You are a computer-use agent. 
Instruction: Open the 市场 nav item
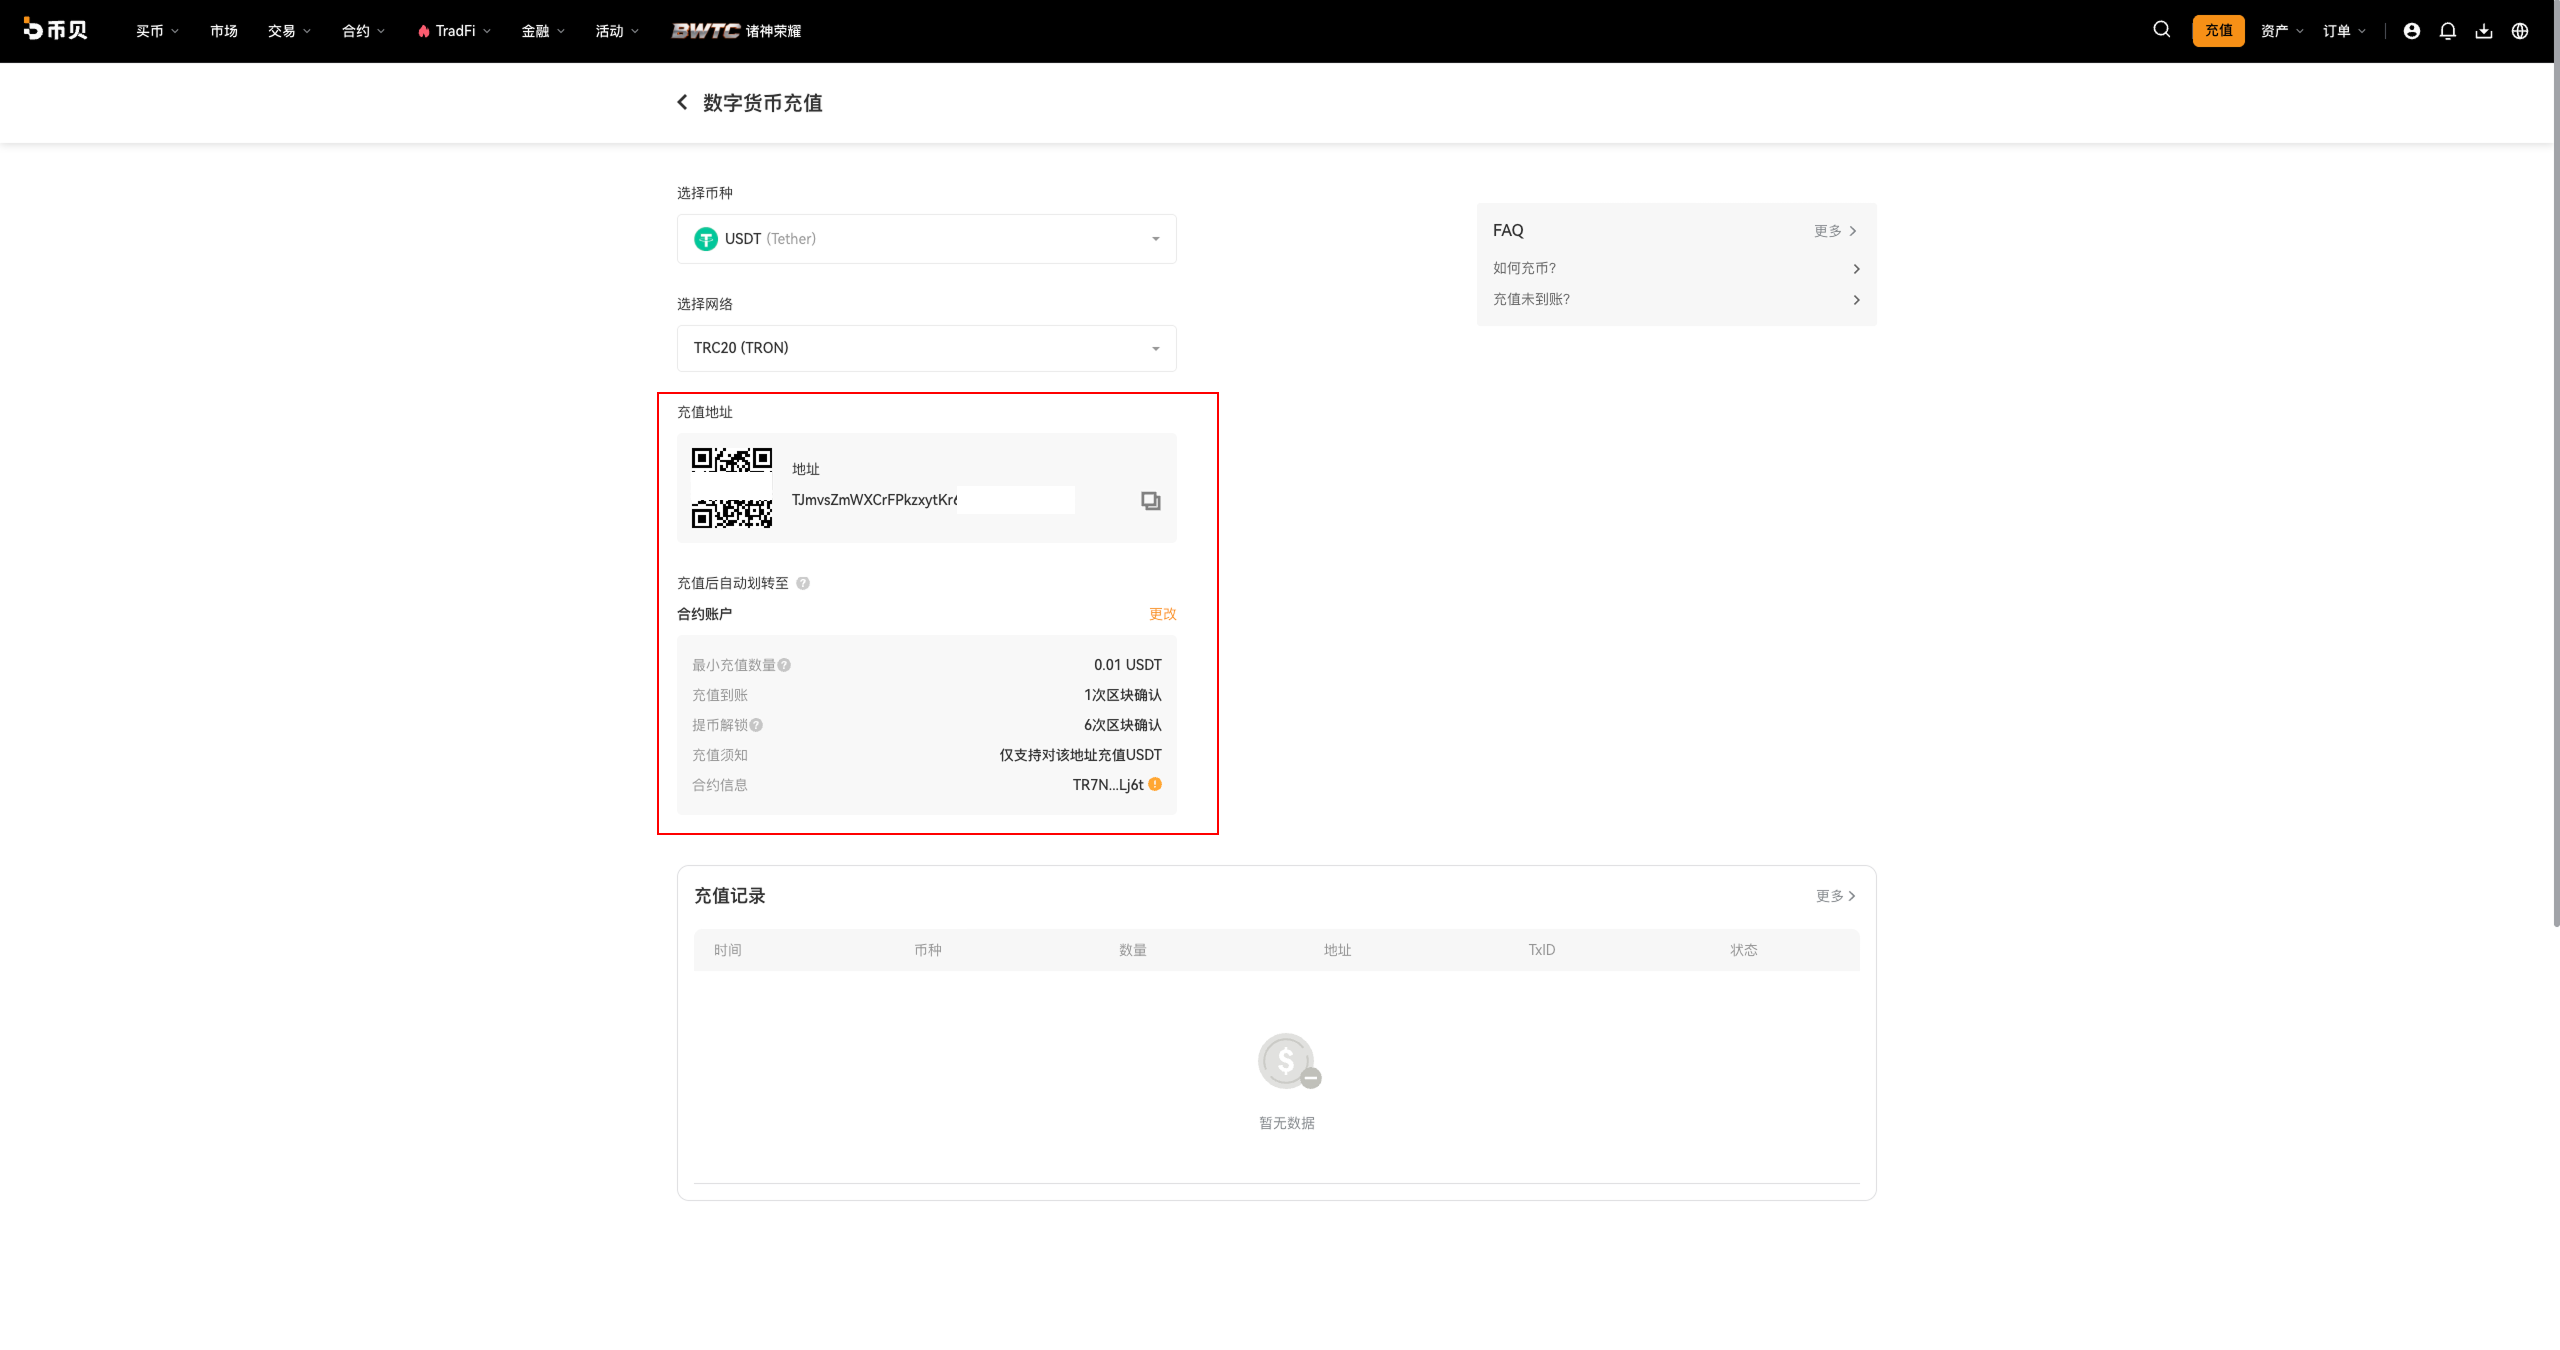click(224, 31)
